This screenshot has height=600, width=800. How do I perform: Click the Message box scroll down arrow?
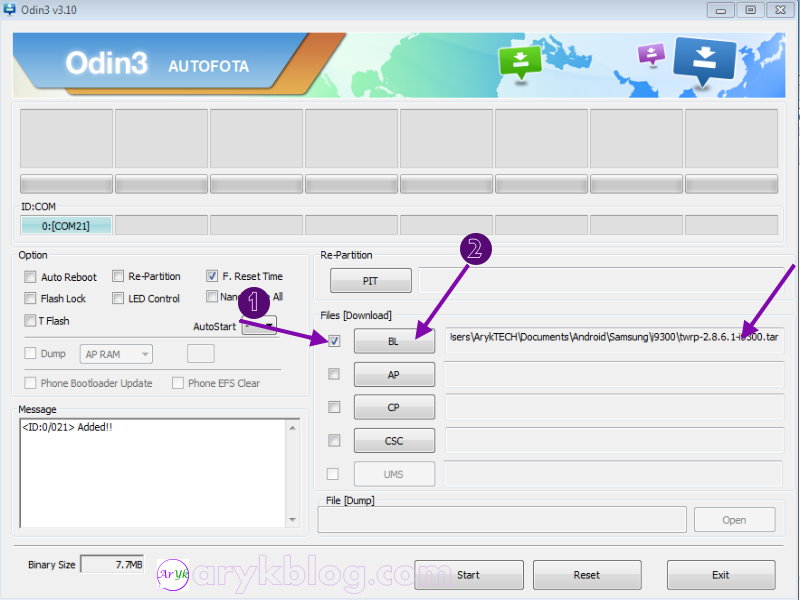tap(292, 520)
